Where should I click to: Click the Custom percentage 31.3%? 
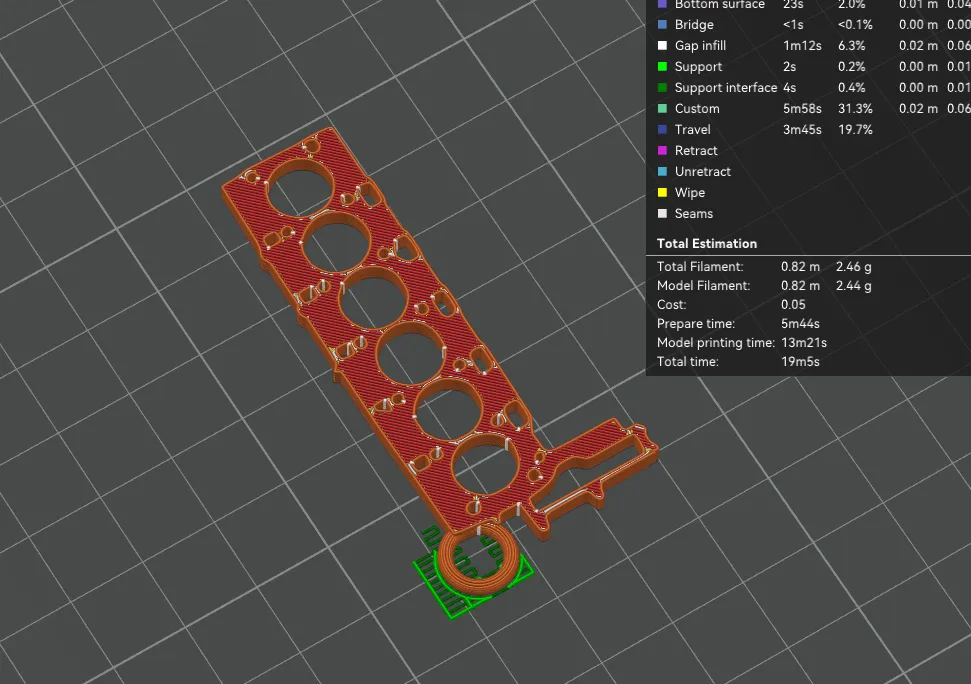click(x=855, y=109)
